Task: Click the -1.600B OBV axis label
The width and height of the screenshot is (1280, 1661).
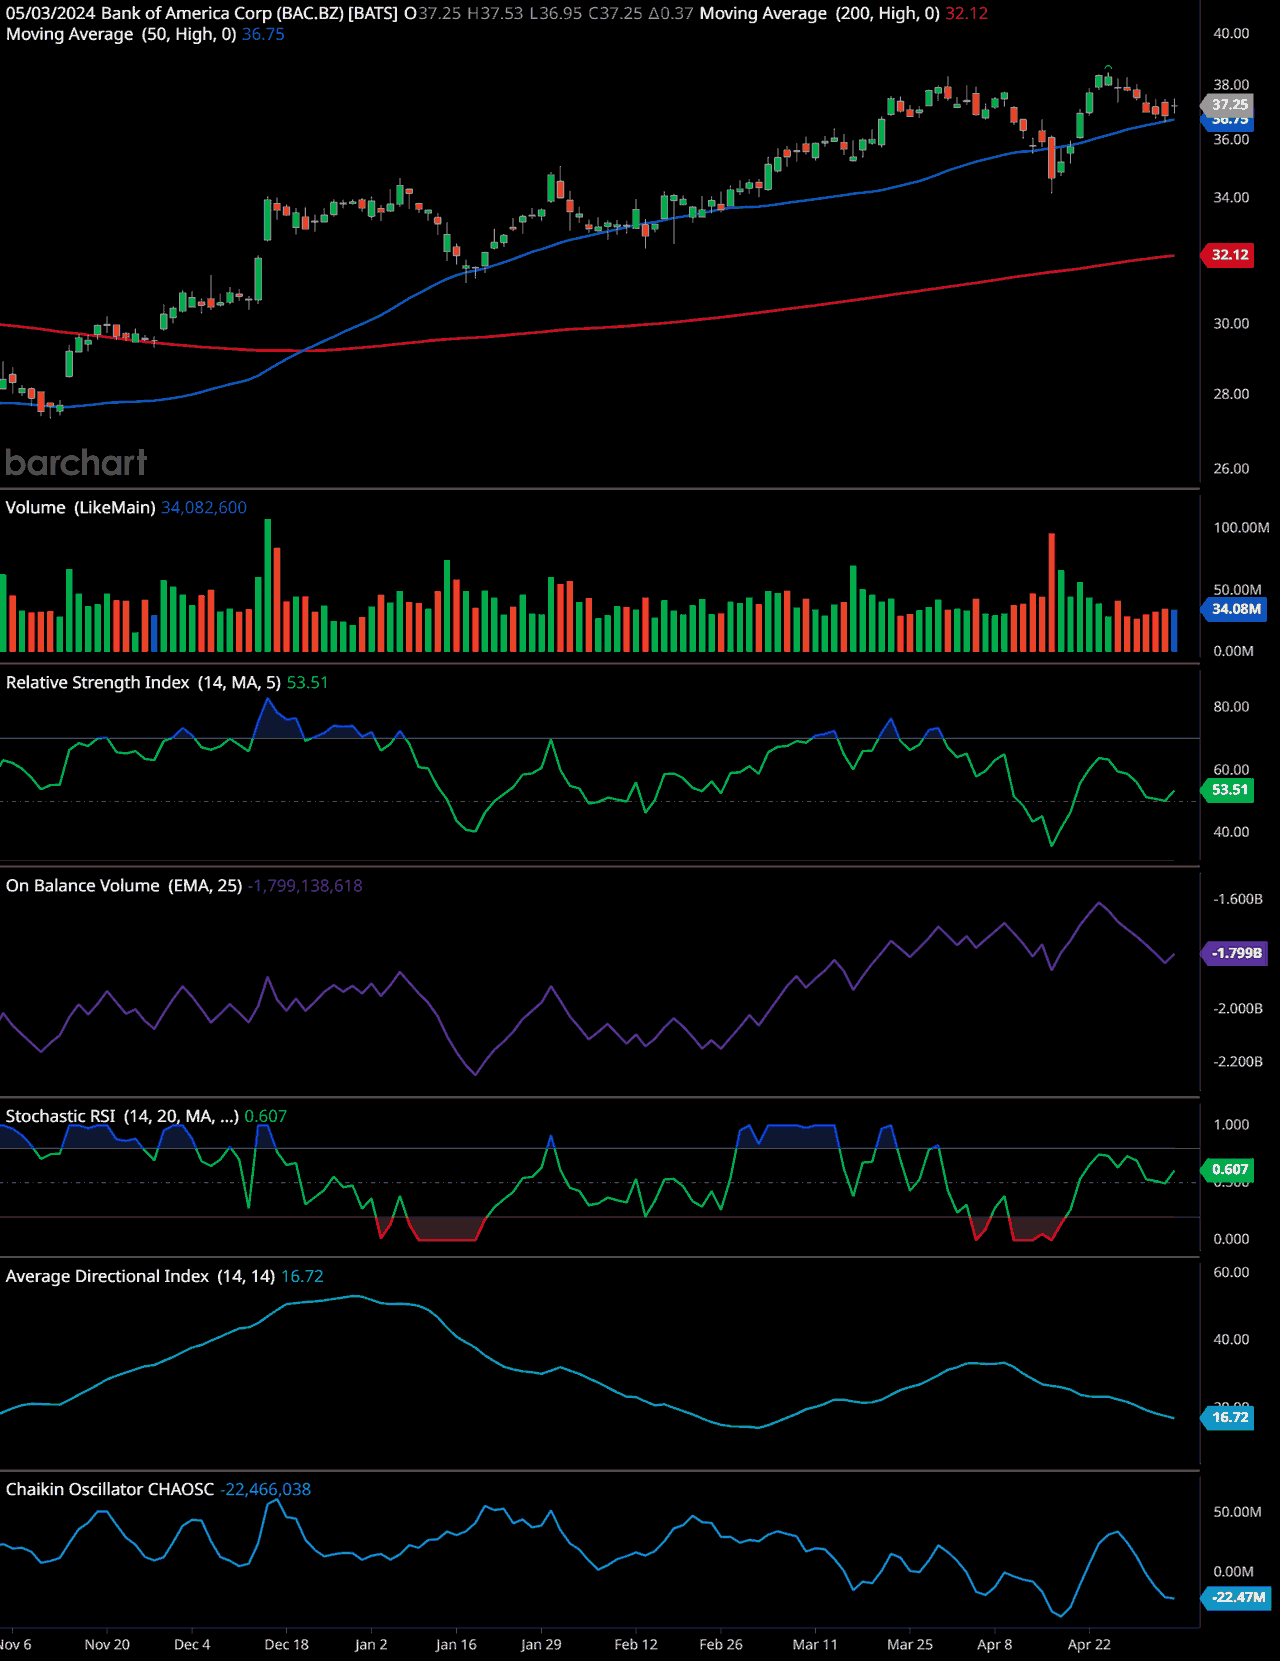Action: click(x=1238, y=900)
